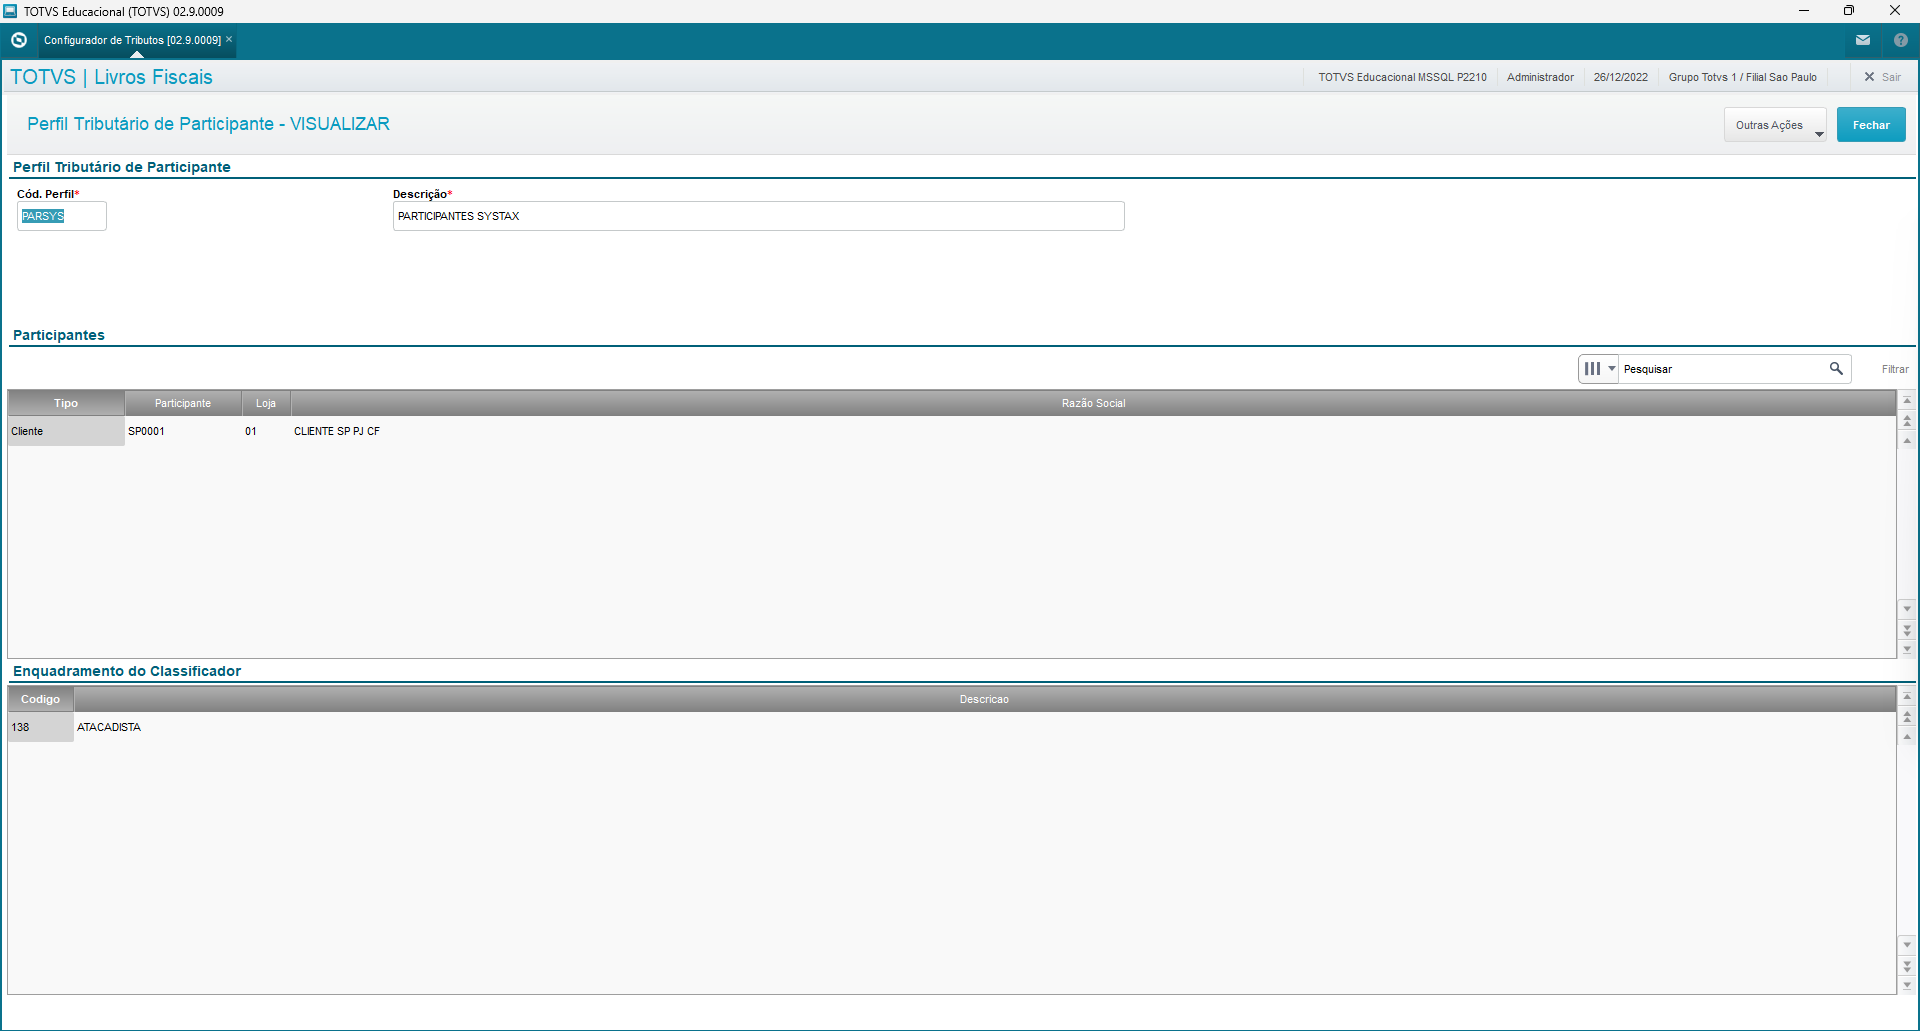
Task: Move down one row in Enquadramento grid
Action: [1907, 944]
